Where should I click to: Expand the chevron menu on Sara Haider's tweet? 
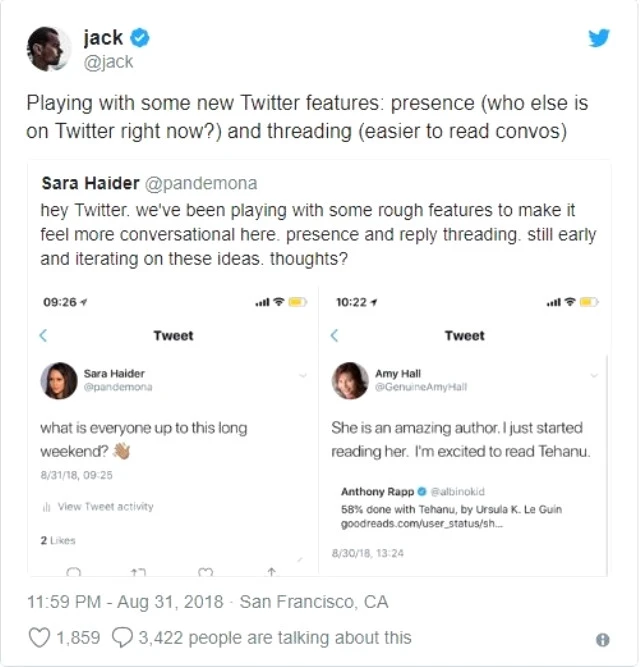302,375
